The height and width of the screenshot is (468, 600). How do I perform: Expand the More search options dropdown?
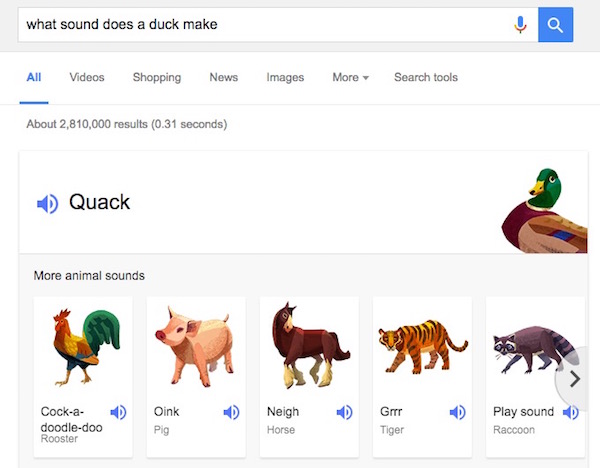(x=351, y=77)
